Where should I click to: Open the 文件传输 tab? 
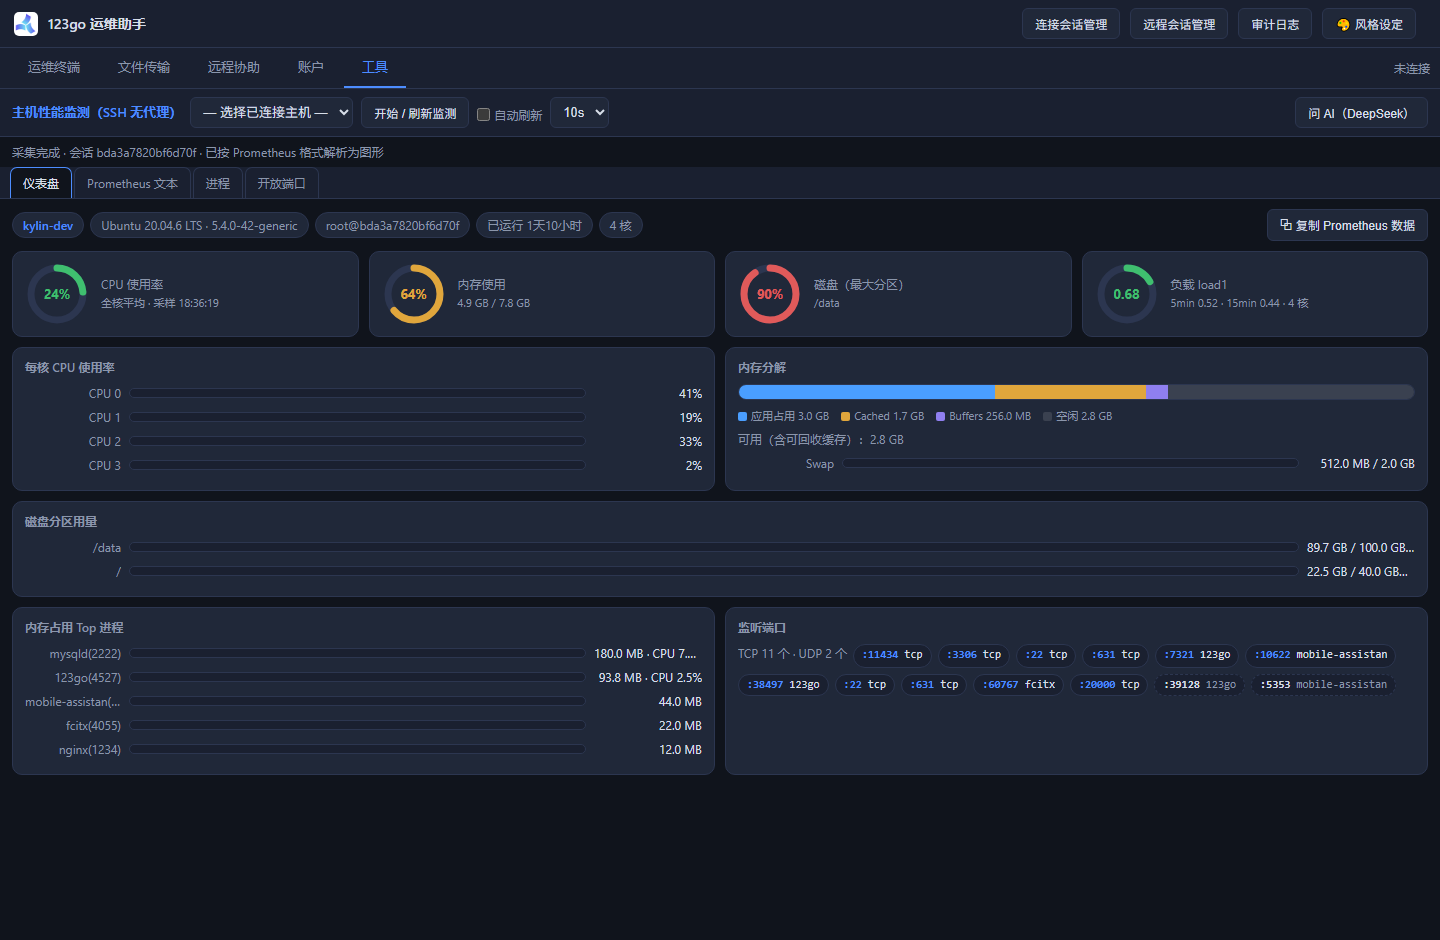click(144, 67)
